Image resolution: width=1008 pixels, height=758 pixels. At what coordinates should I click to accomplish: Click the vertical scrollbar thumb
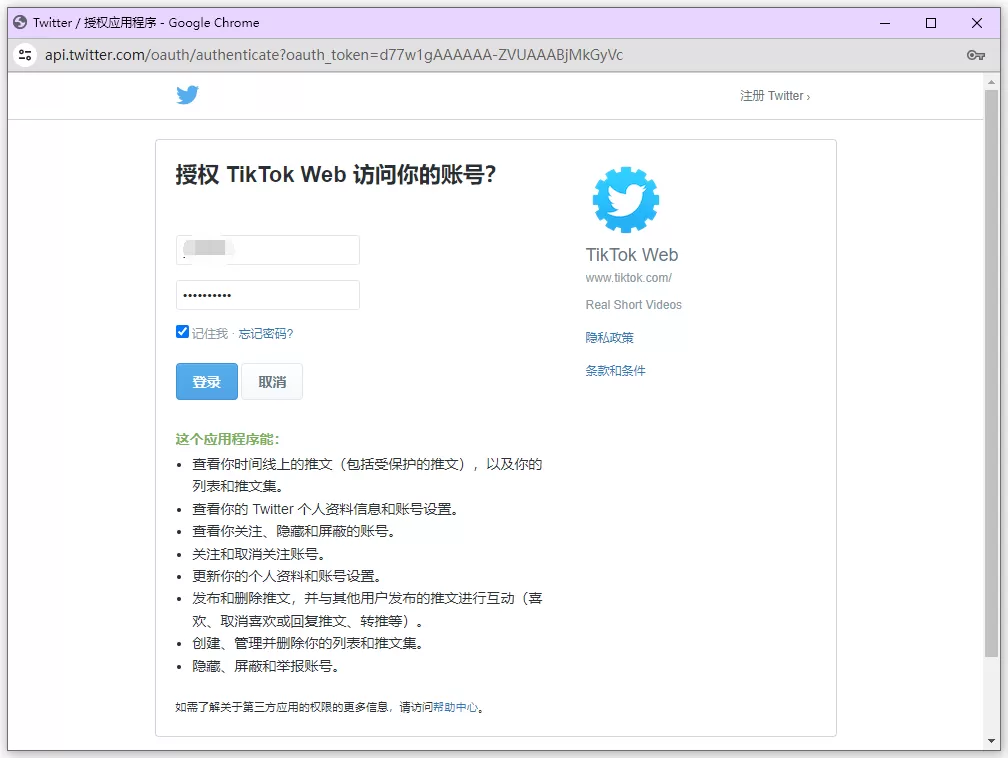click(991, 374)
